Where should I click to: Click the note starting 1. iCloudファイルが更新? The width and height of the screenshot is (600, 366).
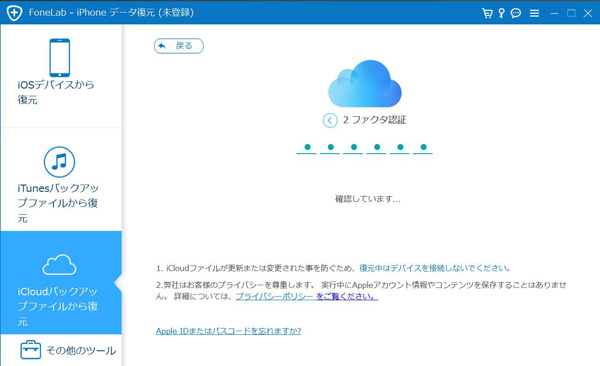coord(333,268)
